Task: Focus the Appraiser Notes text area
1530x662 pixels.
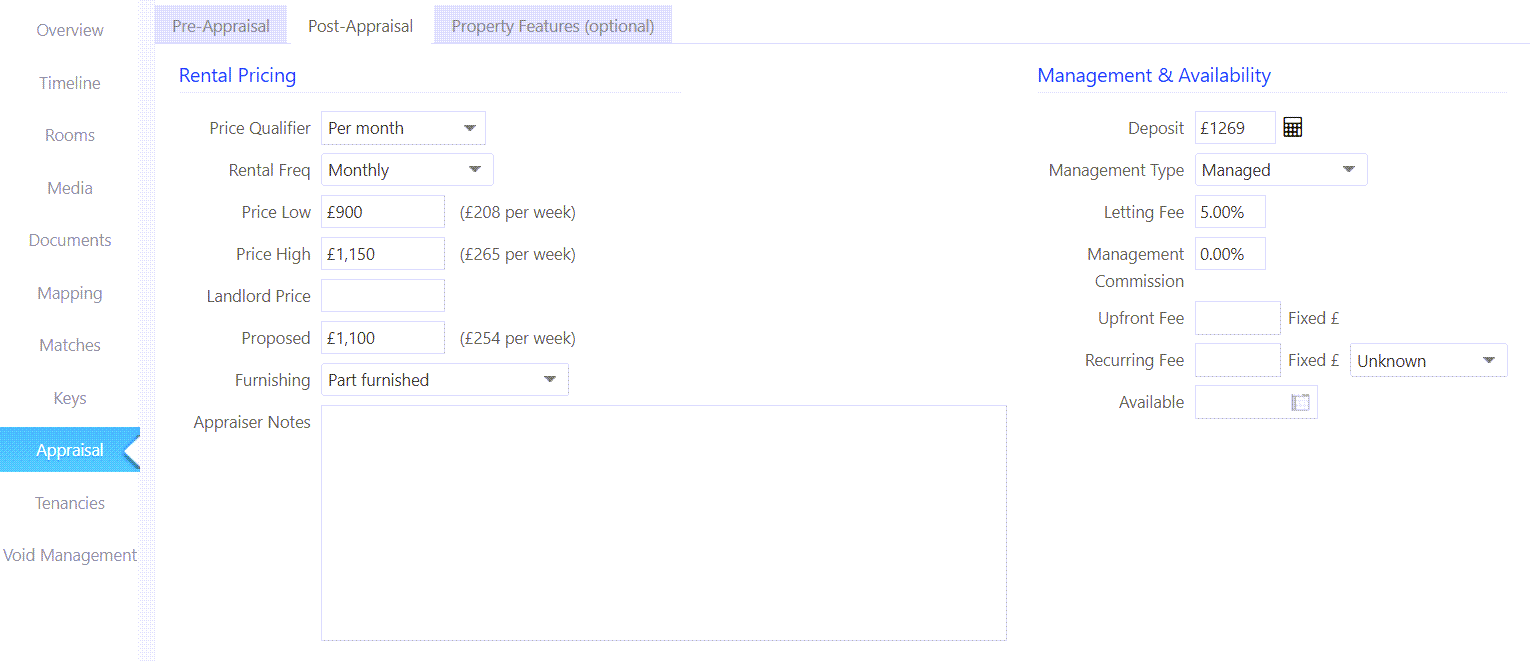Action: pos(664,523)
